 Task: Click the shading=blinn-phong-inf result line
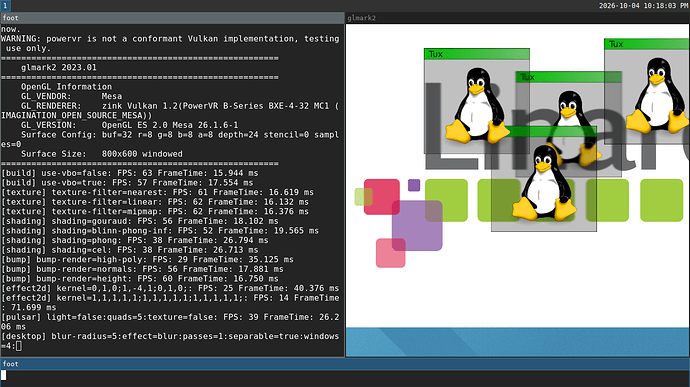click(x=160, y=231)
